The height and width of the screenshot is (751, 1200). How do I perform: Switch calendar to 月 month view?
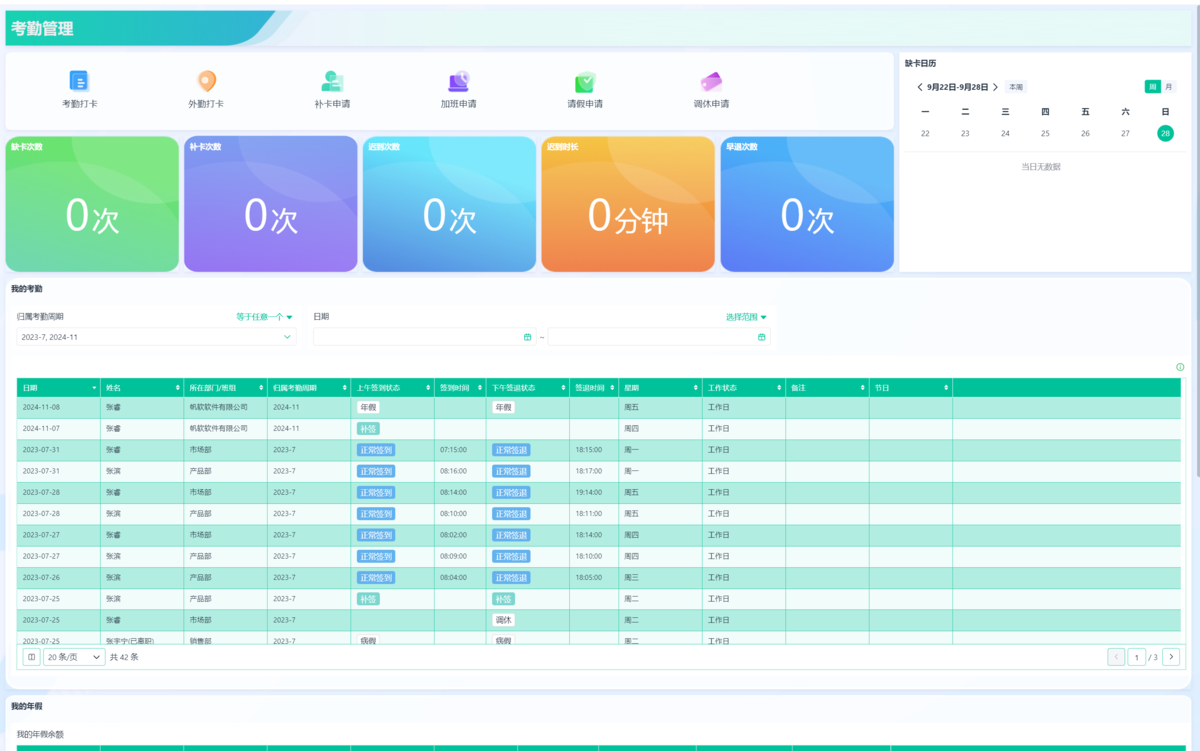tap(1169, 87)
